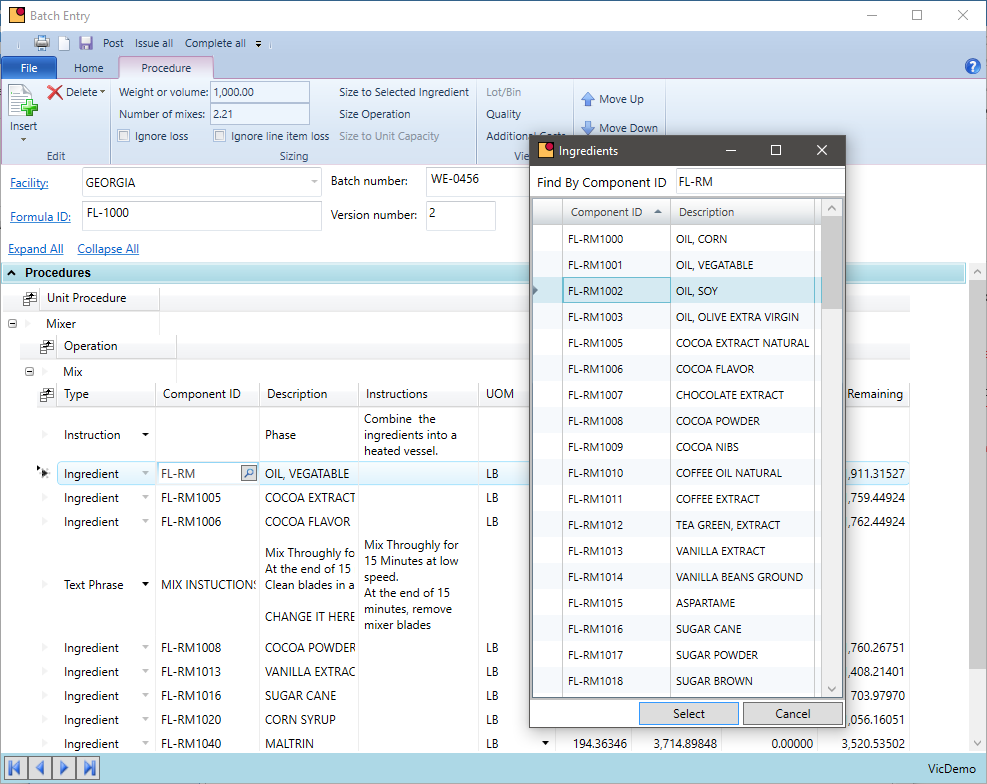Select the Insert icon in the Edit group
The height and width of the screenshot is (784, 987).
pyautogui.click(x=21, y=100)
